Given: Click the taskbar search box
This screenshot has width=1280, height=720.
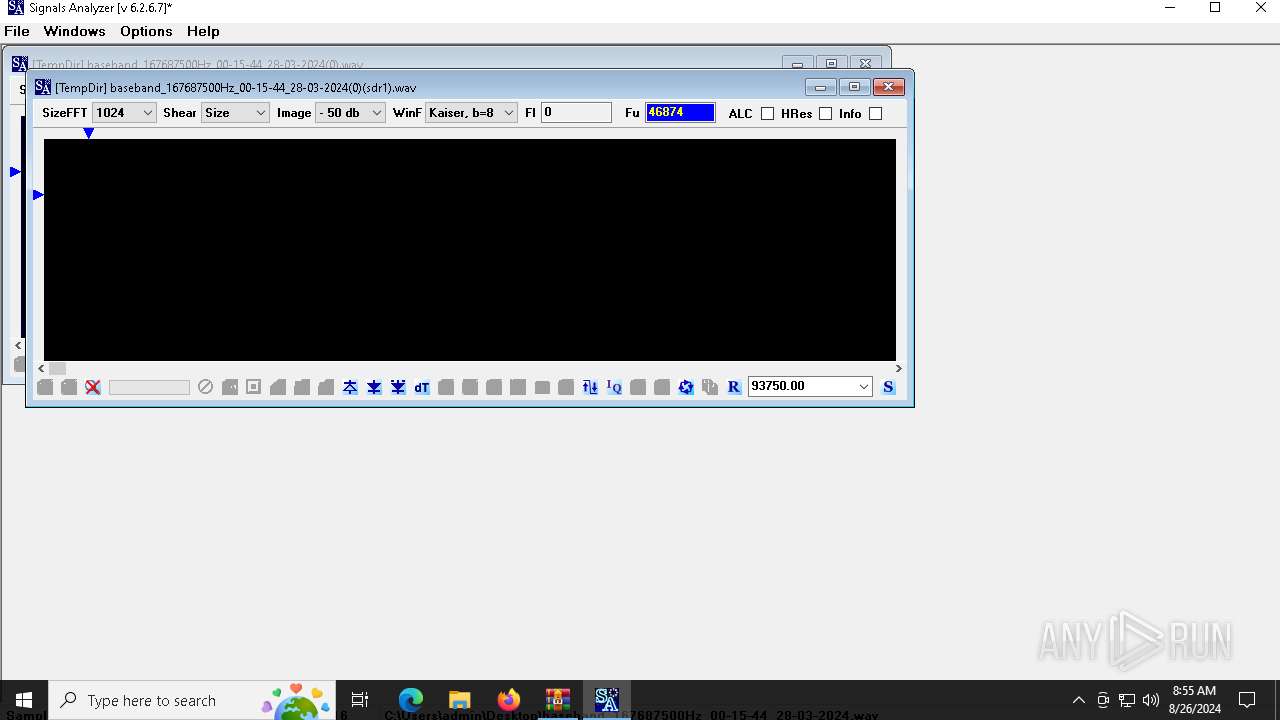Looking at the screenshot, I should 190,700.
